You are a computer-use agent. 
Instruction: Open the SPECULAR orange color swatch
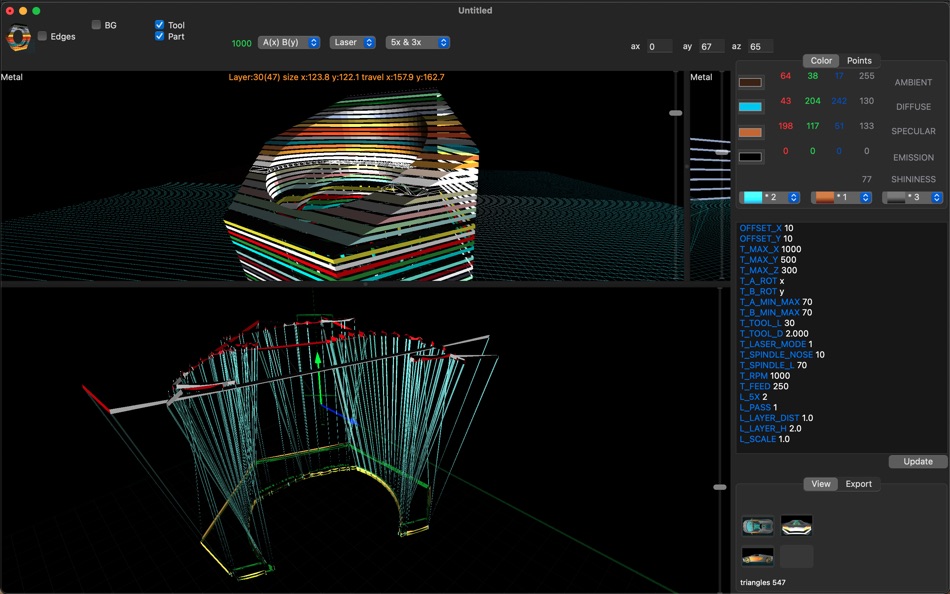pyautogui.click(x=751, y=132)
